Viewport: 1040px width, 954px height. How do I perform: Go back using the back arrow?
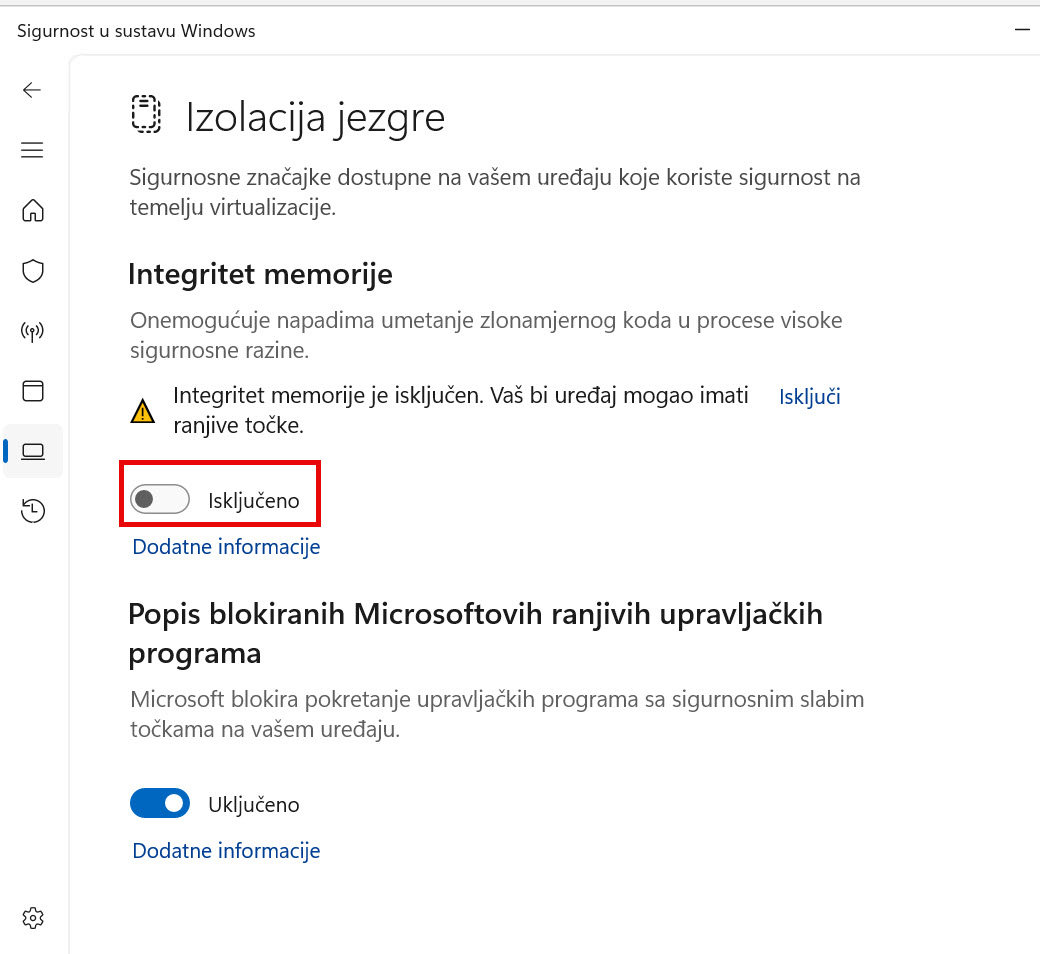pos(32,90)
